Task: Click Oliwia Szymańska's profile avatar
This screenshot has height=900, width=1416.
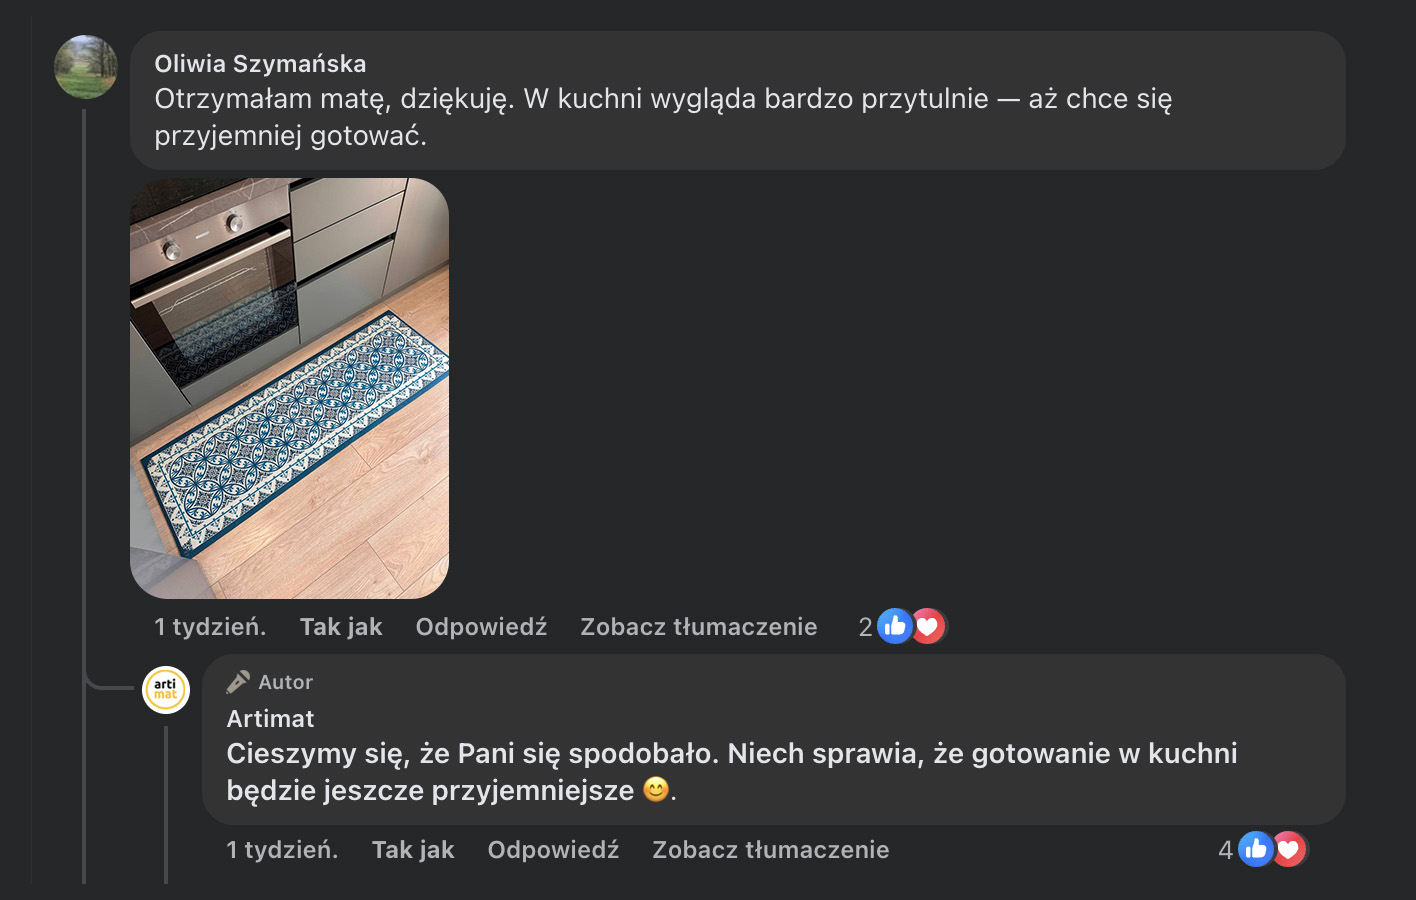Action: tap(86, 67)
